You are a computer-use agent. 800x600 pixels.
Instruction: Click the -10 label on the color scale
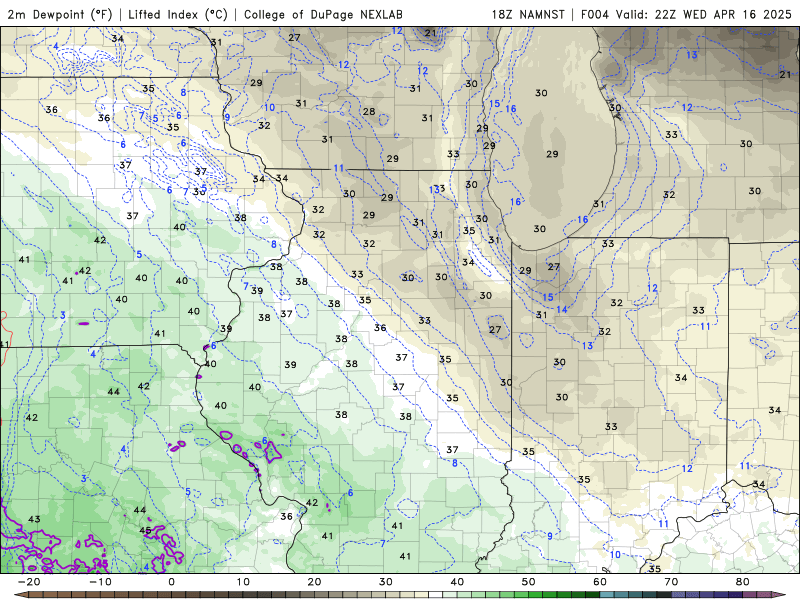tap(100, 582)
